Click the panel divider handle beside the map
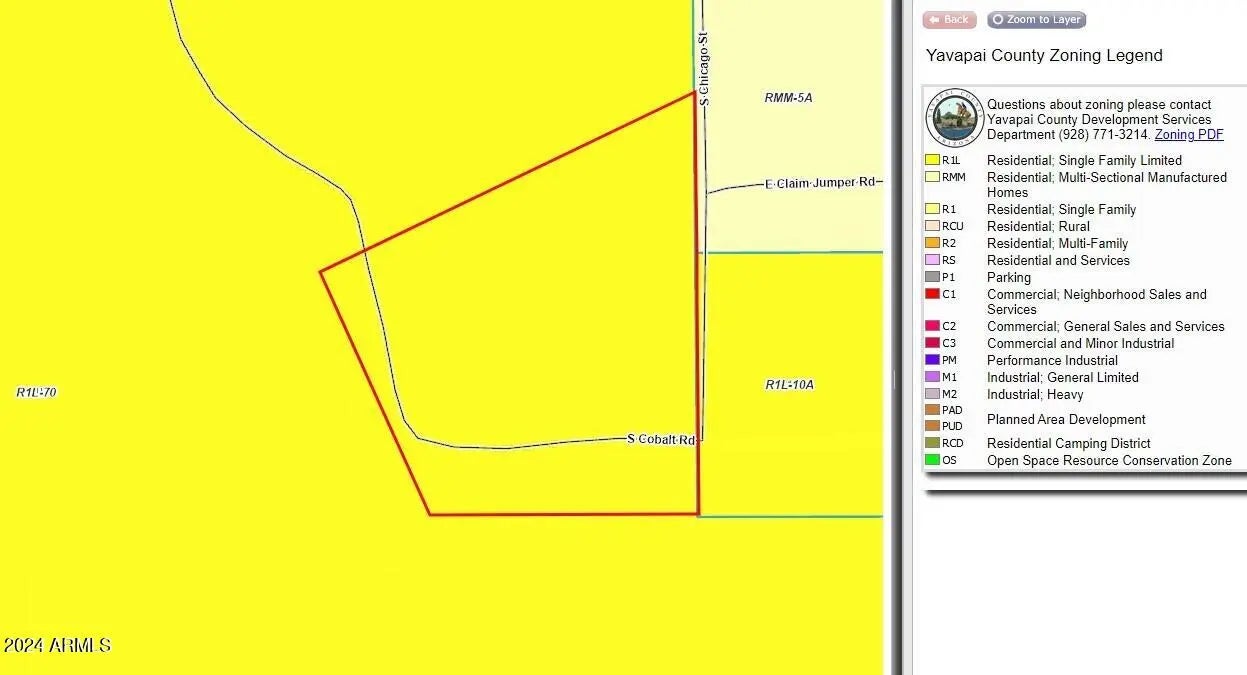The width and height of the screenshot is (1247, 675). (896, 380)
